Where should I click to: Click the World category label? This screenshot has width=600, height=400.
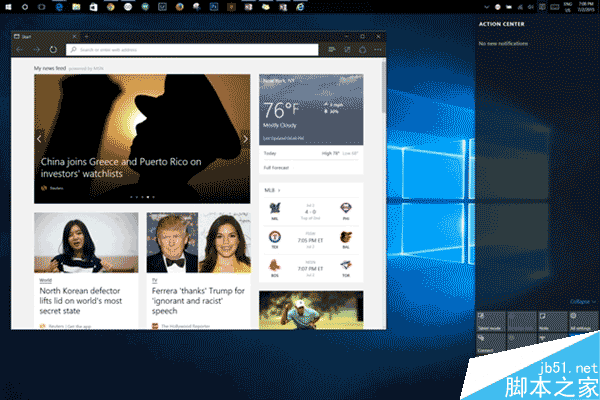(x=45, y=281)
